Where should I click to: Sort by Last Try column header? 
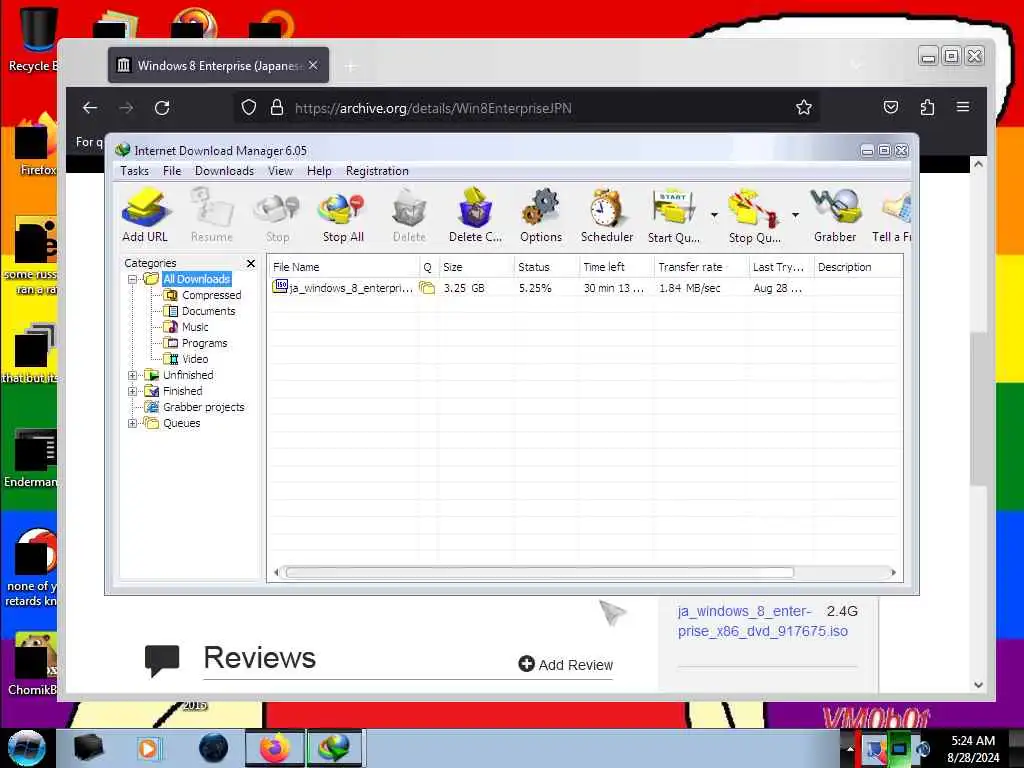tap(780, 267)
